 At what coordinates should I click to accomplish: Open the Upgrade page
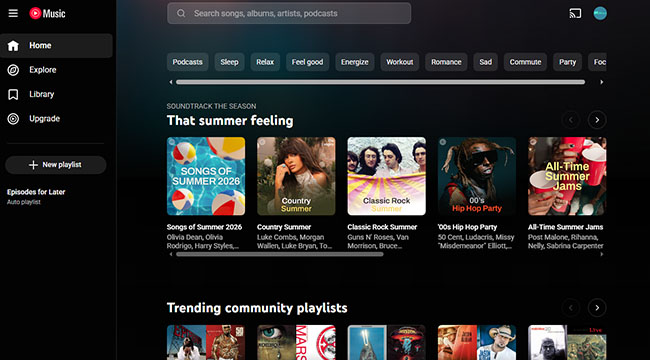(x=56, y=119)
